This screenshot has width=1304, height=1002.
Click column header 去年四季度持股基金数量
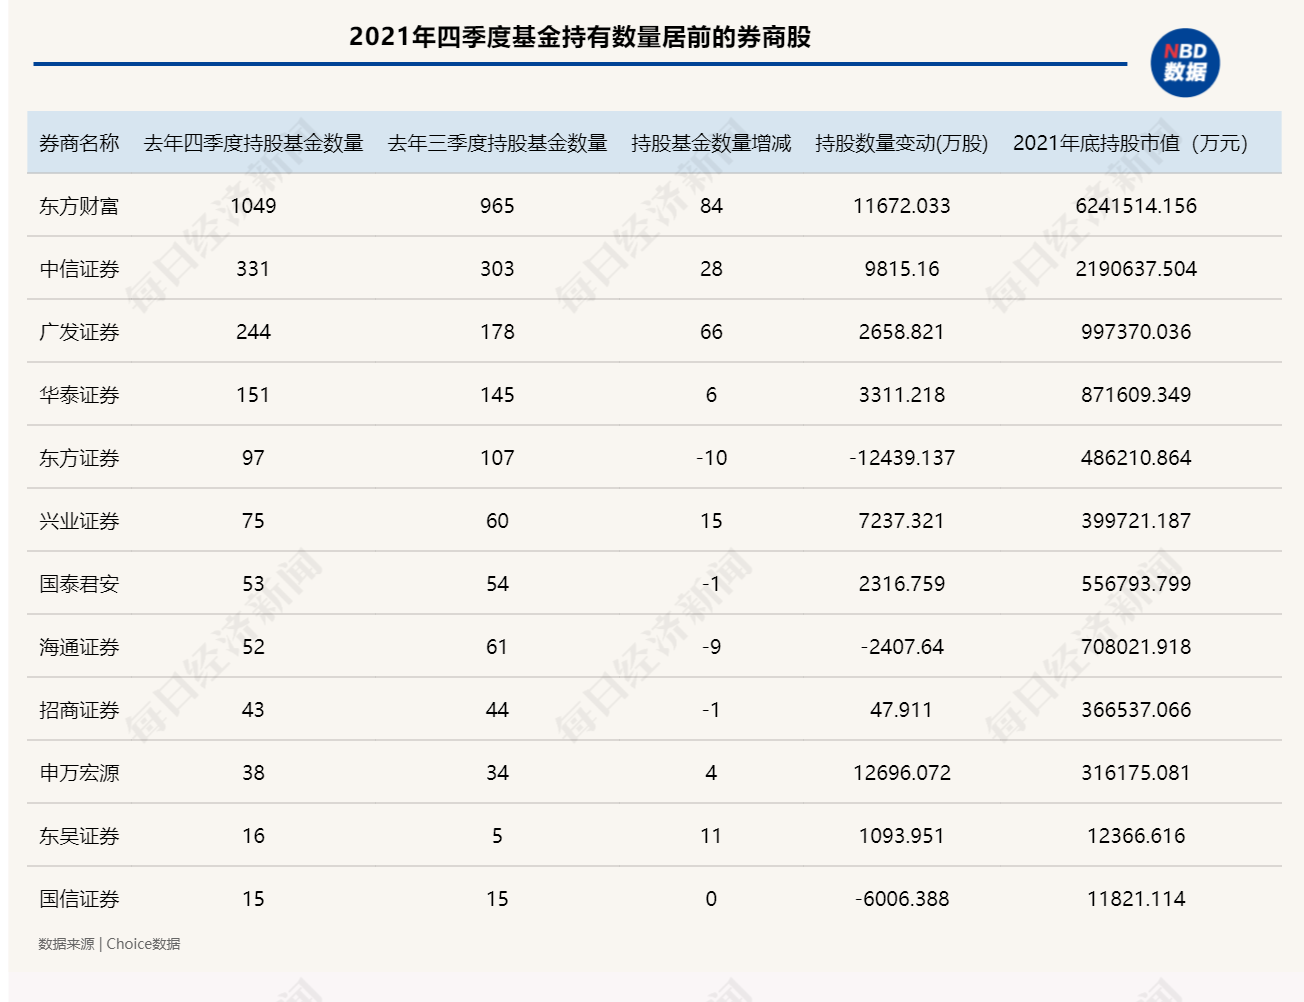(253, 143)
